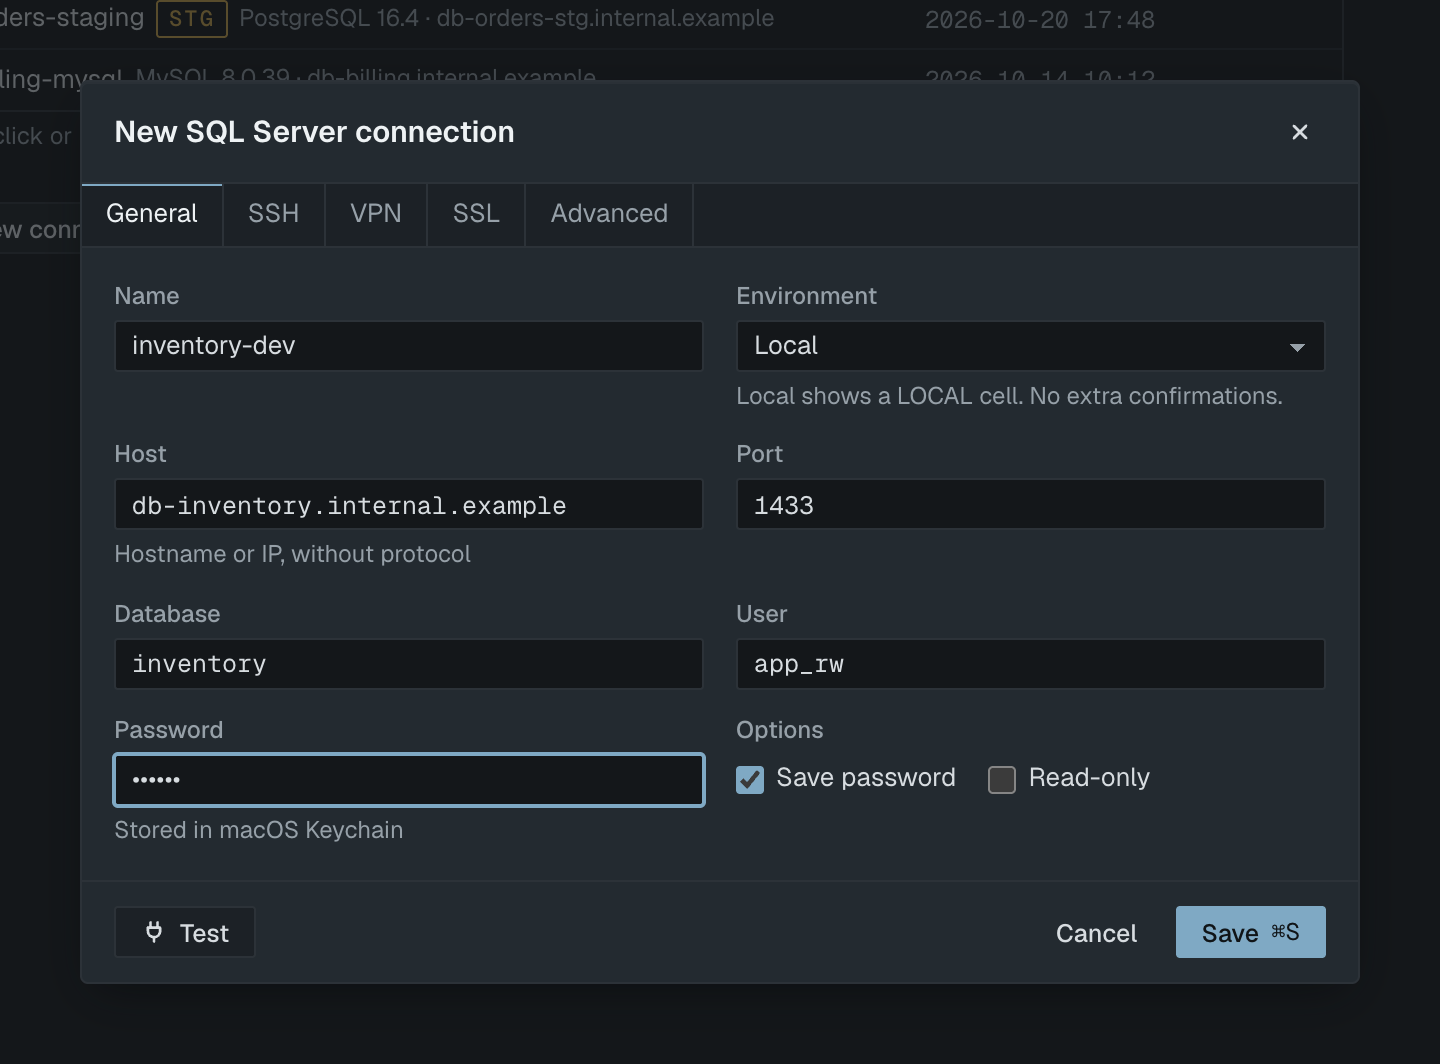
Task: Open the SSH tab
Action: pos(274,214)
